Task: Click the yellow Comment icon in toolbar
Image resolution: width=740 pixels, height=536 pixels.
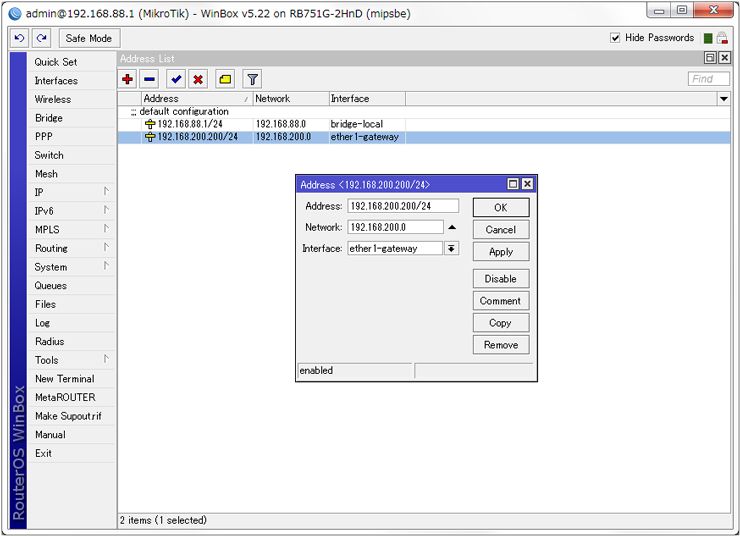Action: (x=225, y=79)
